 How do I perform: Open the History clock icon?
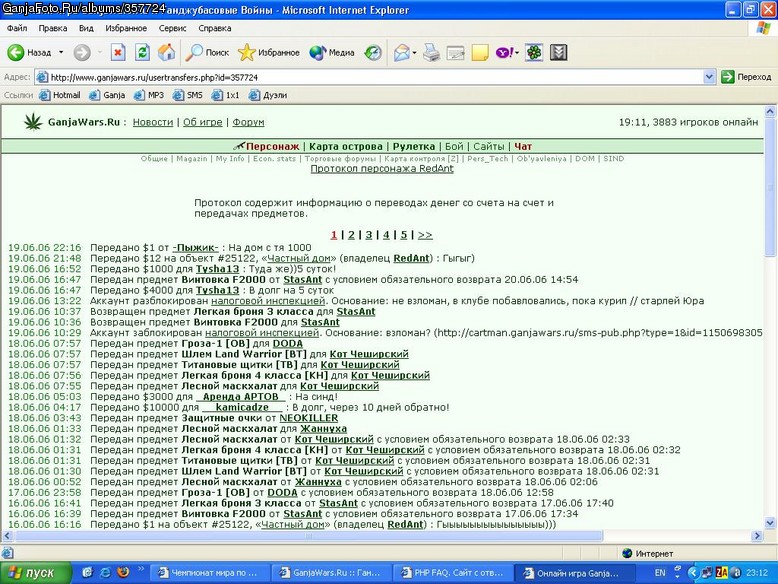(373, 53)
